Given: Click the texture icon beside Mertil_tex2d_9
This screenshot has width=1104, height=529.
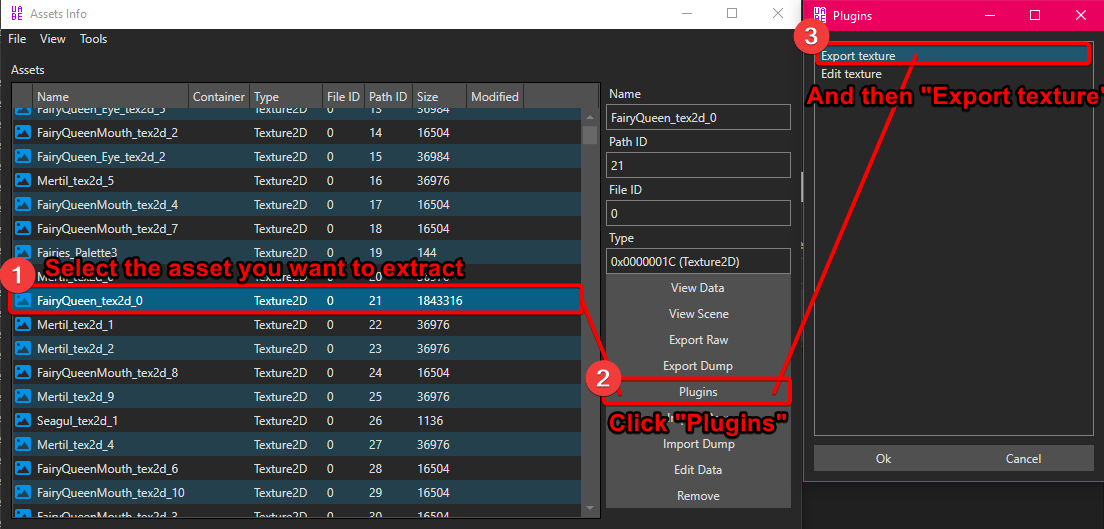Looking at the screenshot, I should click(x=23, y=397).
